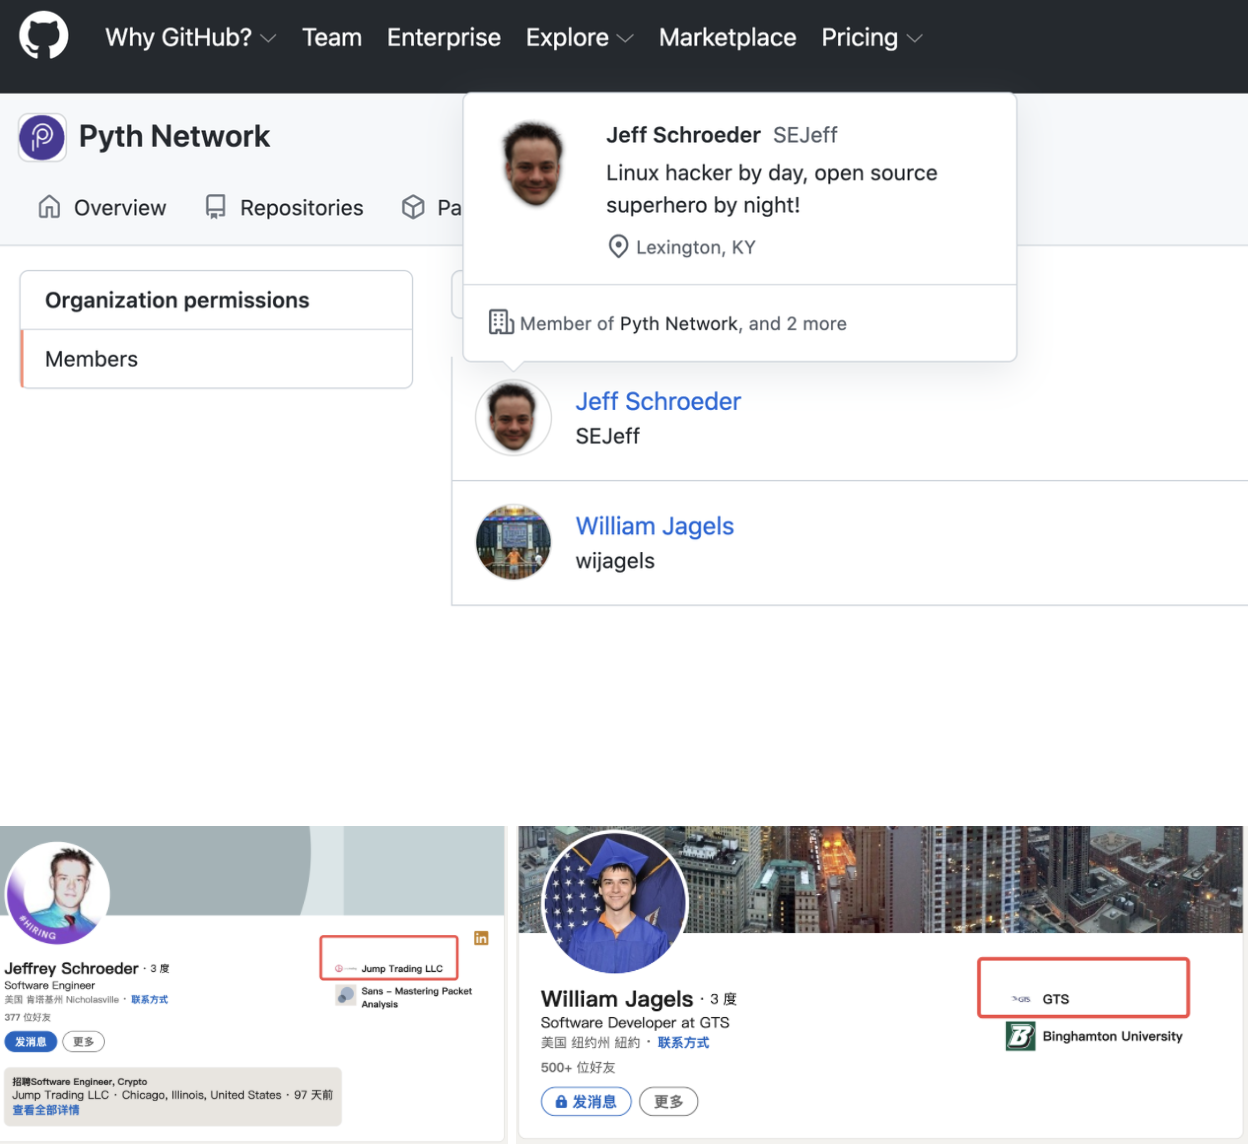Go to the Team page
Screen dimensions: 1248x1144
[x=332, y=38]
